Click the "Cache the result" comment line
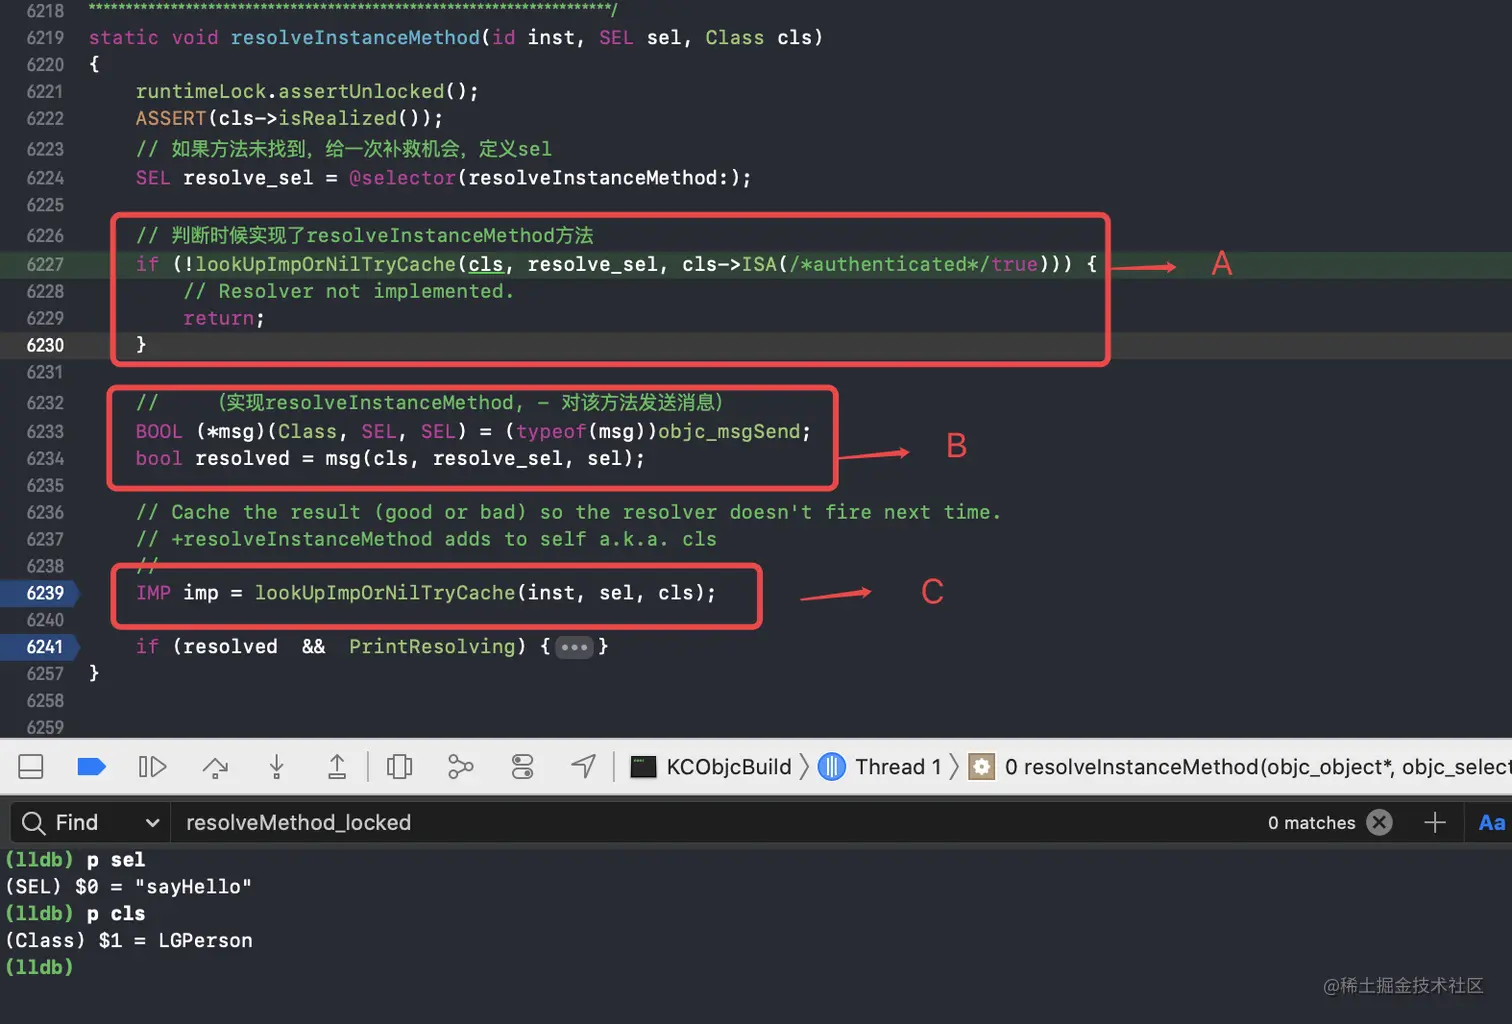Screen dimensions: 1512x1024 [x=568, y=512]
